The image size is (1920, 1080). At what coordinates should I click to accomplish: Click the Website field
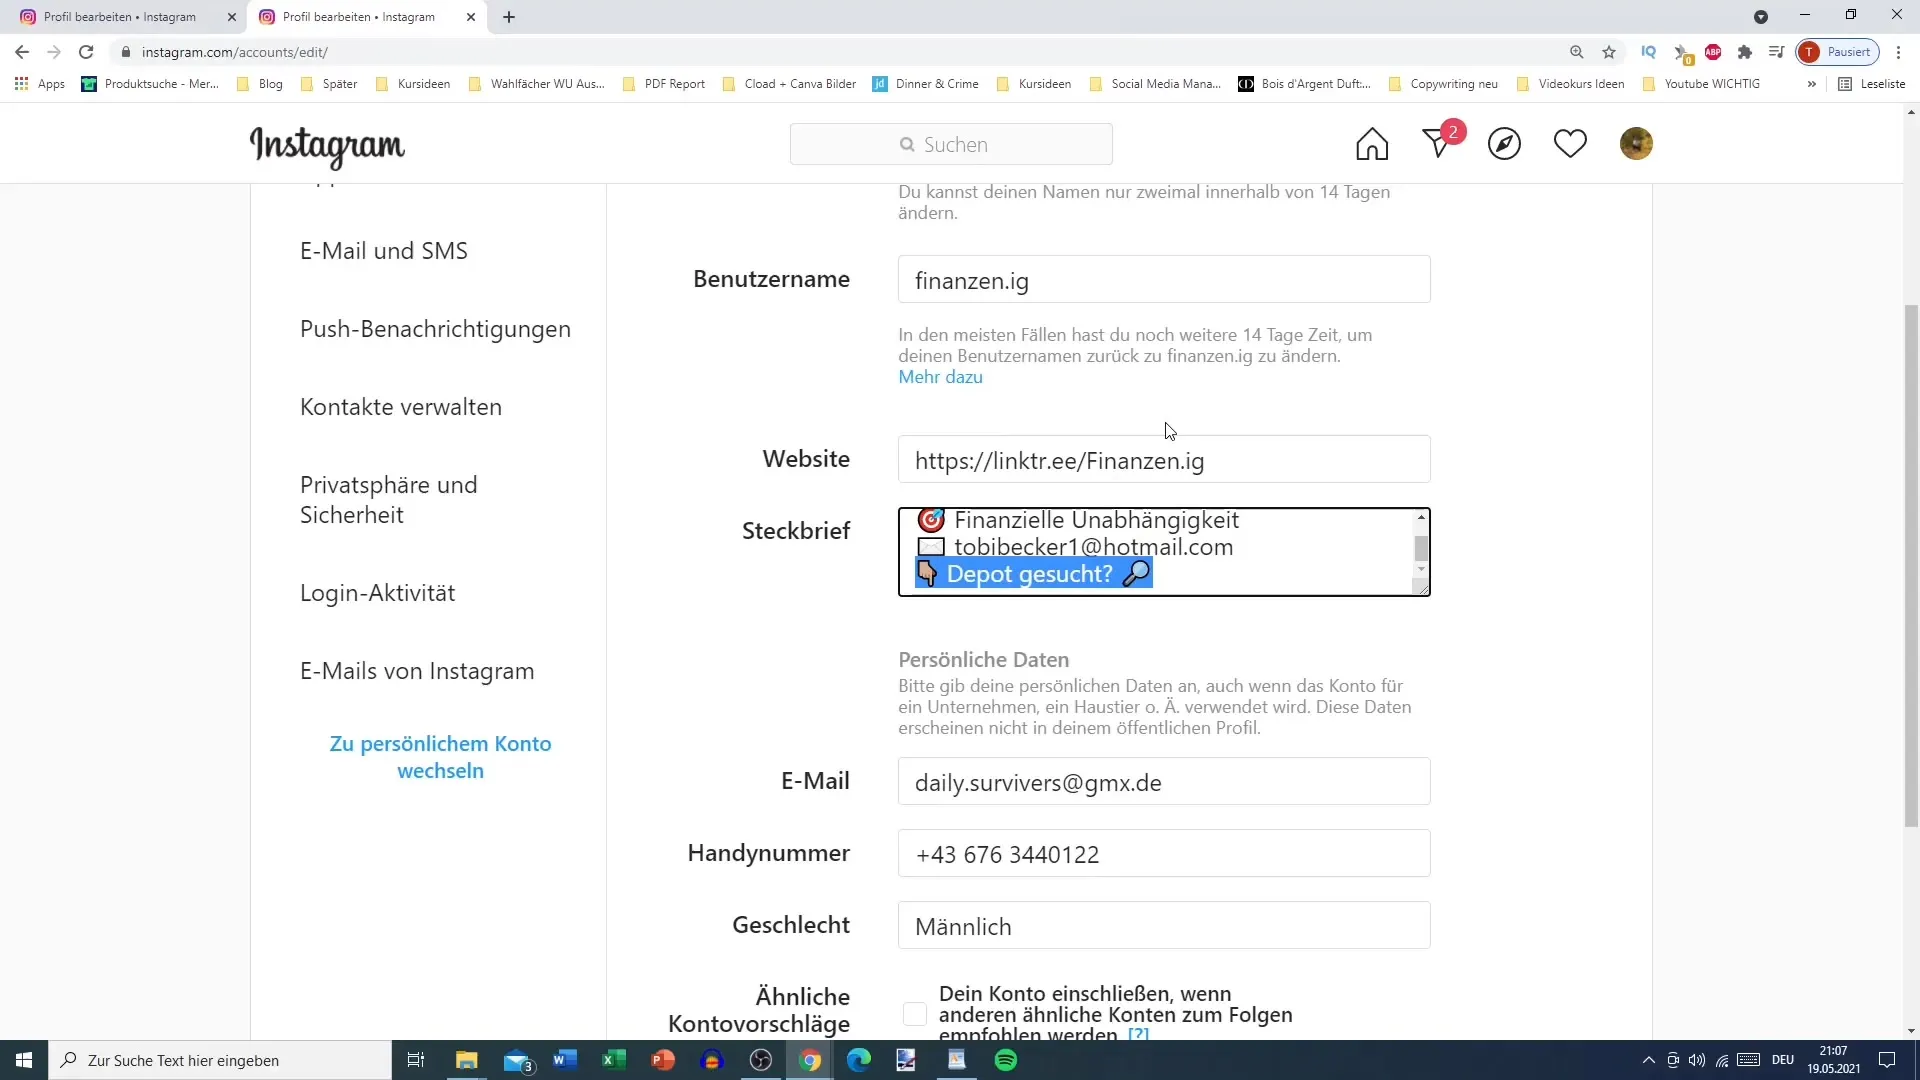coord(1164,459)
